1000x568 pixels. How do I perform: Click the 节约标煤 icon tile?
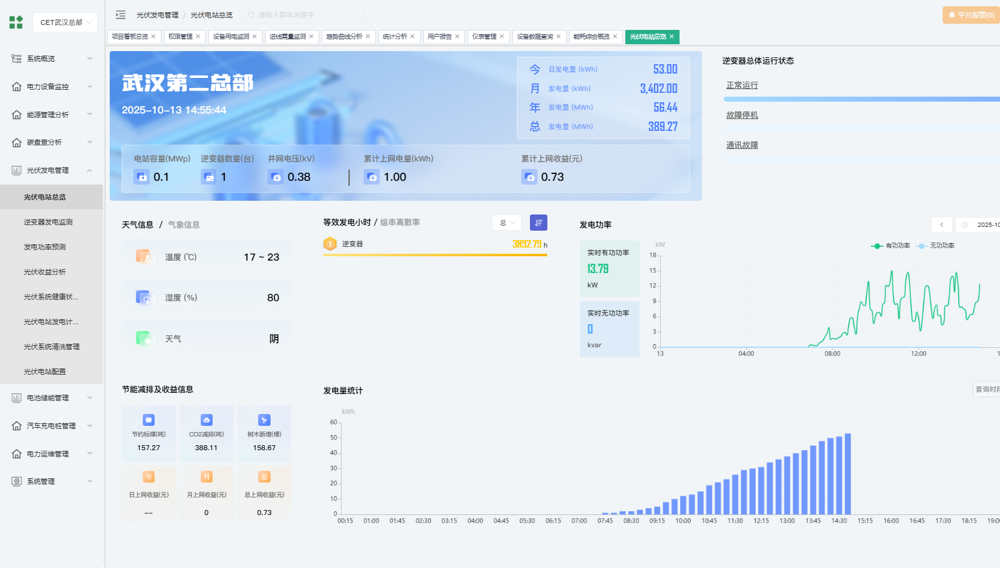(x=148, y=420)
